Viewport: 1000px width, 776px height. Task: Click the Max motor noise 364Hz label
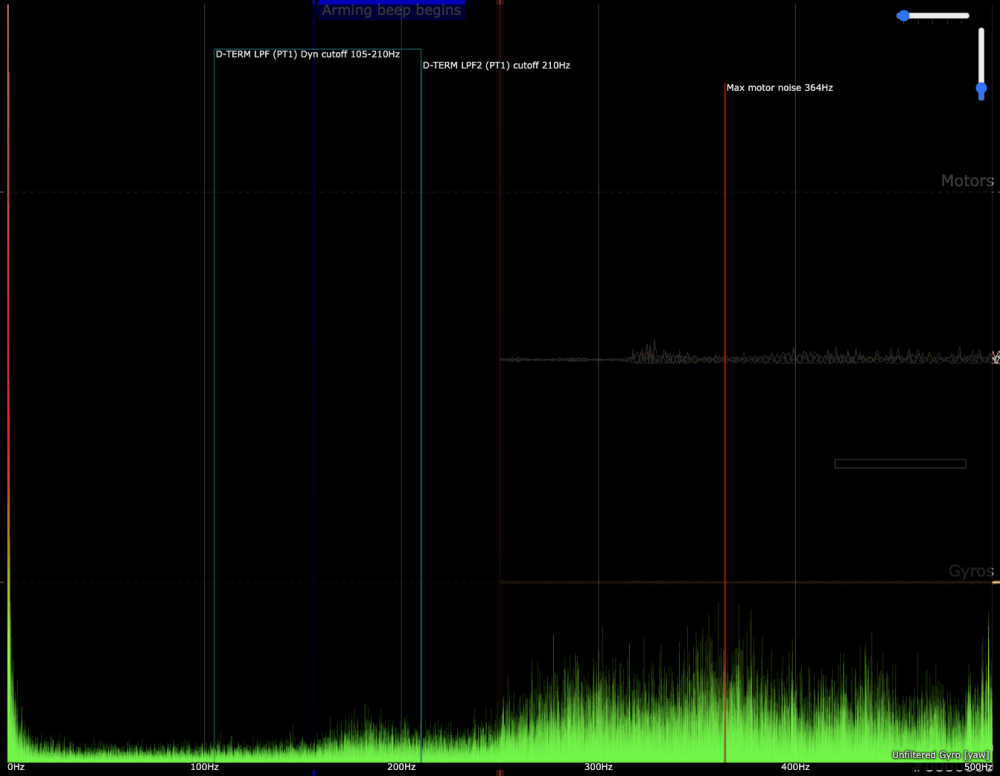click(779, 88)
